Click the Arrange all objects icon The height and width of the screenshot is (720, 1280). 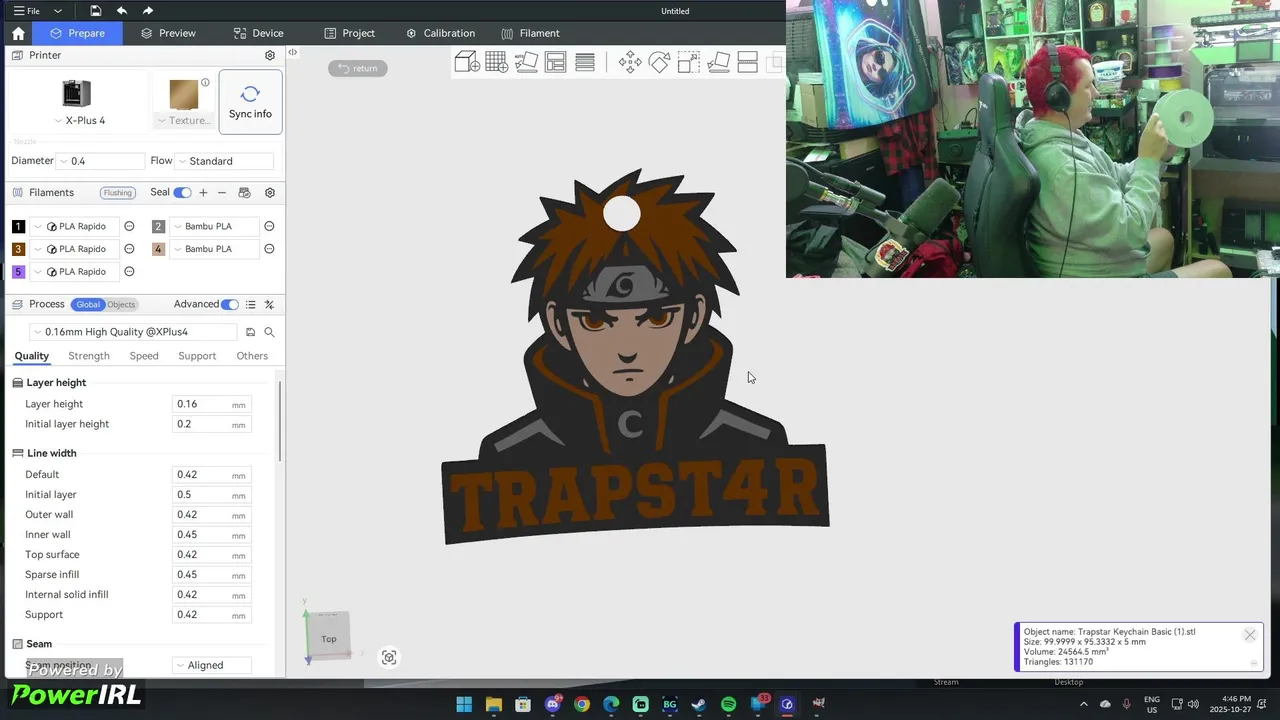coord(556,62)
